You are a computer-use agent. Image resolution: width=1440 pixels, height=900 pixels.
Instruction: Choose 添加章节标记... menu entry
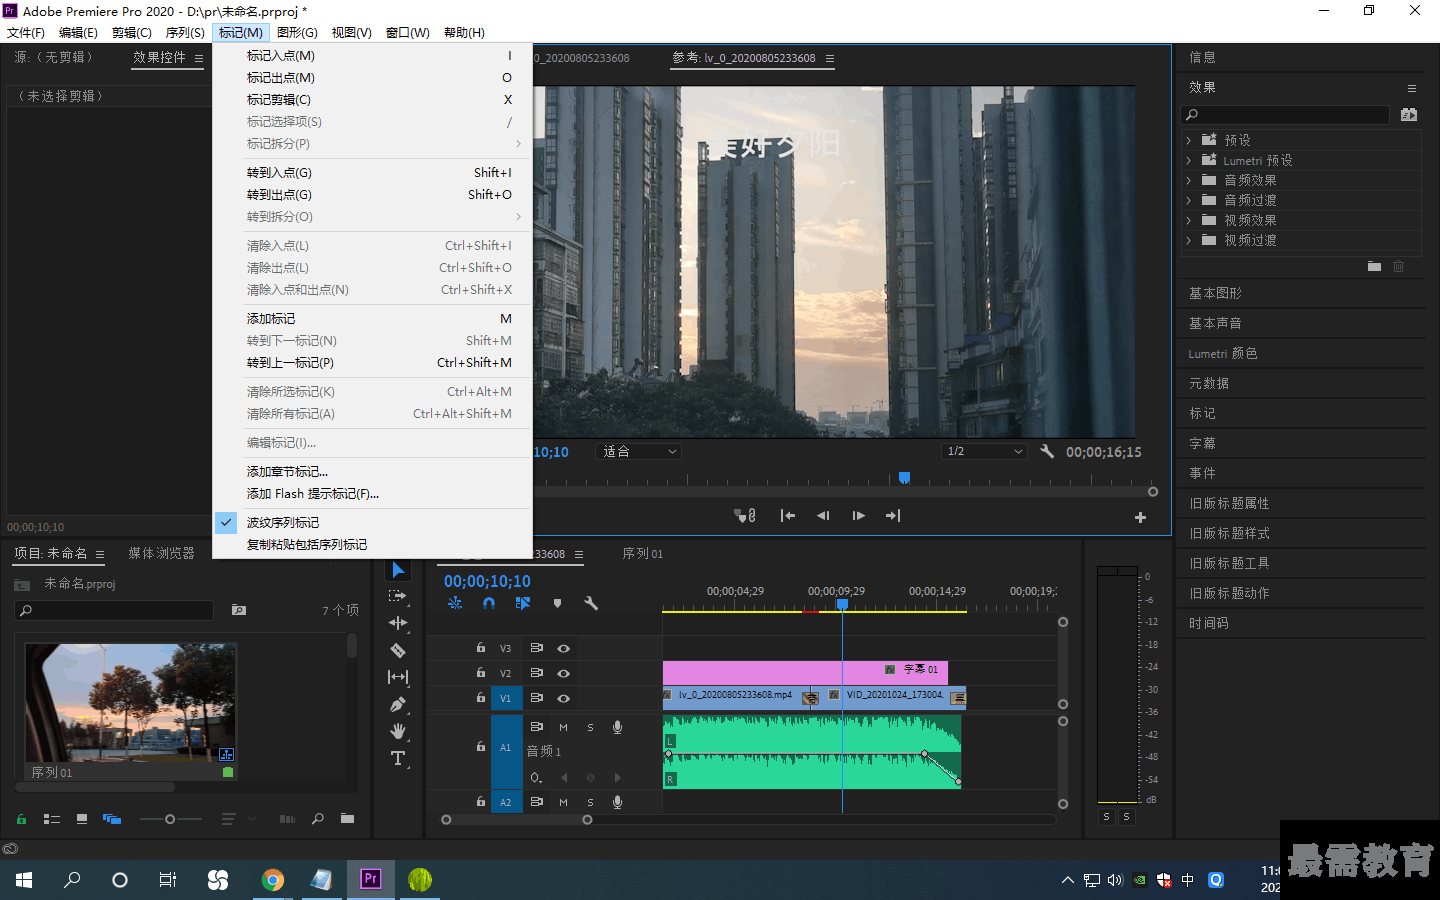[372, 471]
